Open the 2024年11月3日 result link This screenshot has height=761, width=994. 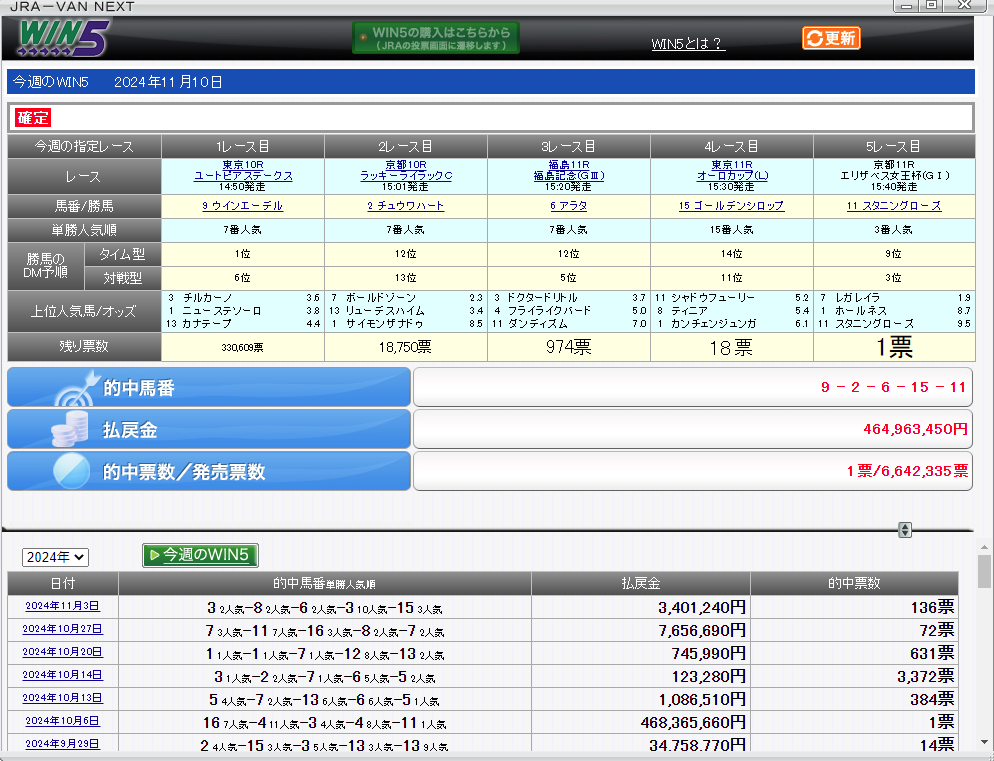coord(62,606)
